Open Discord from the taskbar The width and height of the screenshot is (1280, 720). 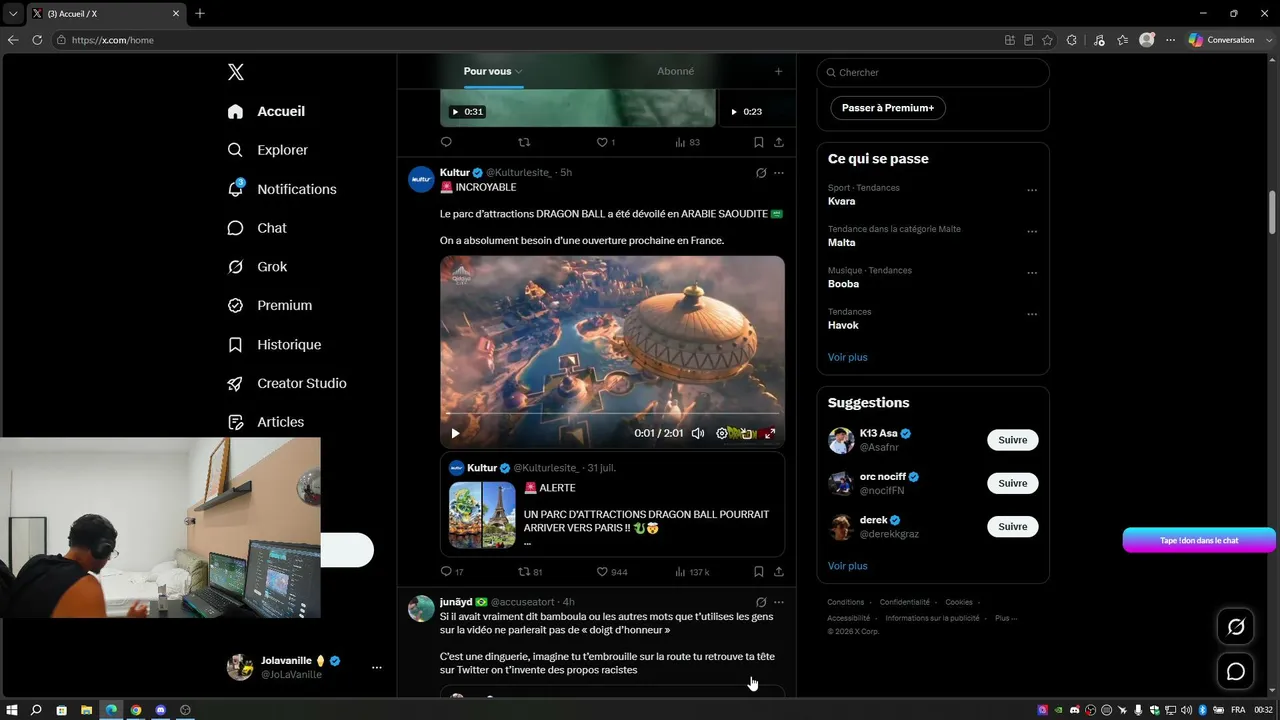point(160,710)
